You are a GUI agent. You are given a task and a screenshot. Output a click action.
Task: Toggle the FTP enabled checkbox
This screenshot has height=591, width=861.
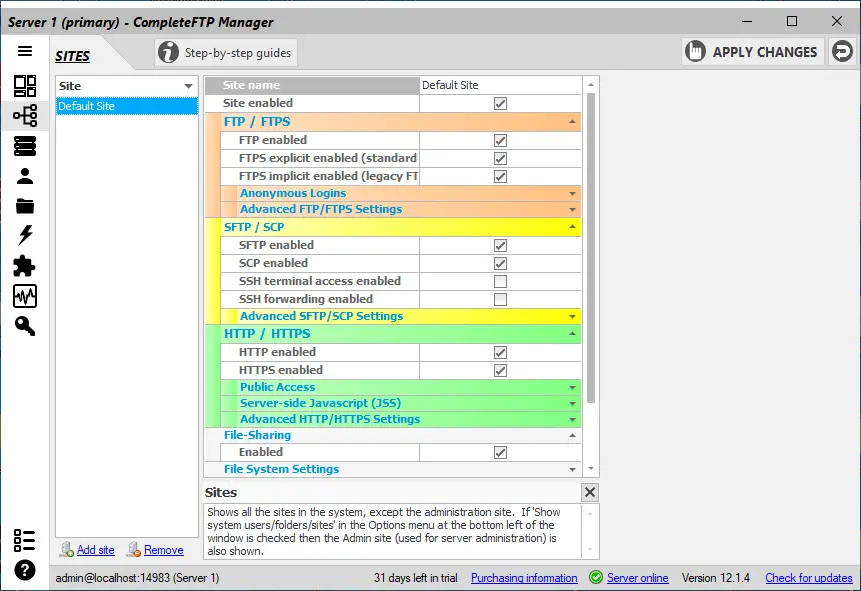500,140
